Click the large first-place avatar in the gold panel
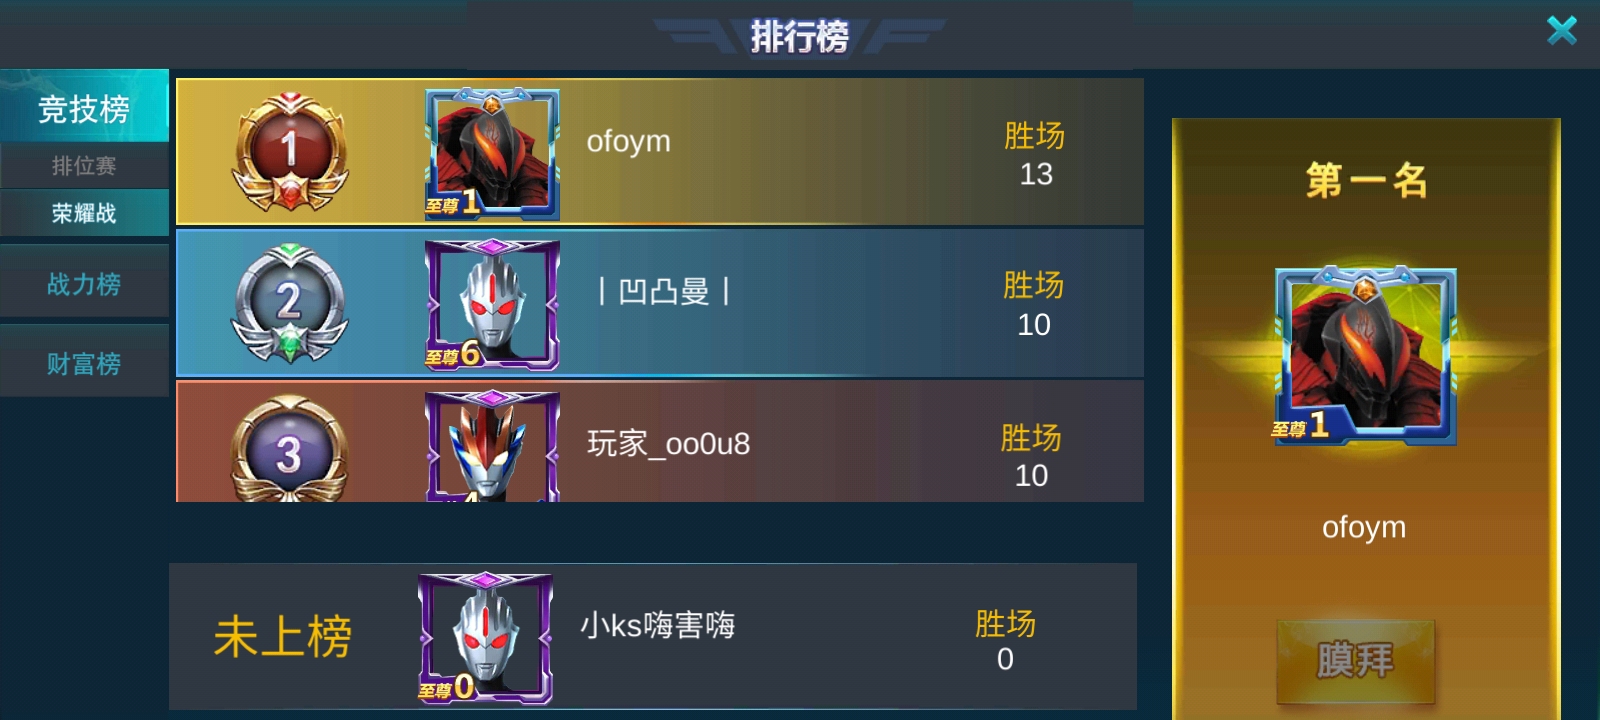The width and height of the screenshot is (1600, 720). (1365, 355)
